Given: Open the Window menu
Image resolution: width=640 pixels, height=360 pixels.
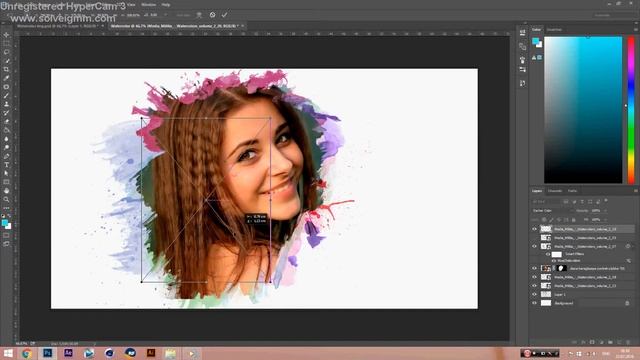Looking at the screenshot, I should click(x=148, y=4).
